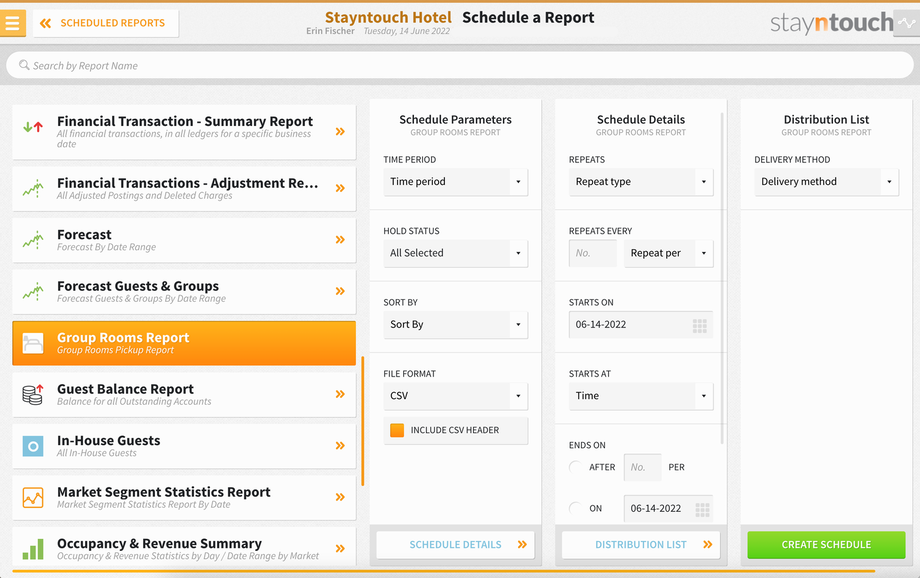Open Market Segment Statistics via chevron arrow
The image size is (920, 578).
pos(340,498)
